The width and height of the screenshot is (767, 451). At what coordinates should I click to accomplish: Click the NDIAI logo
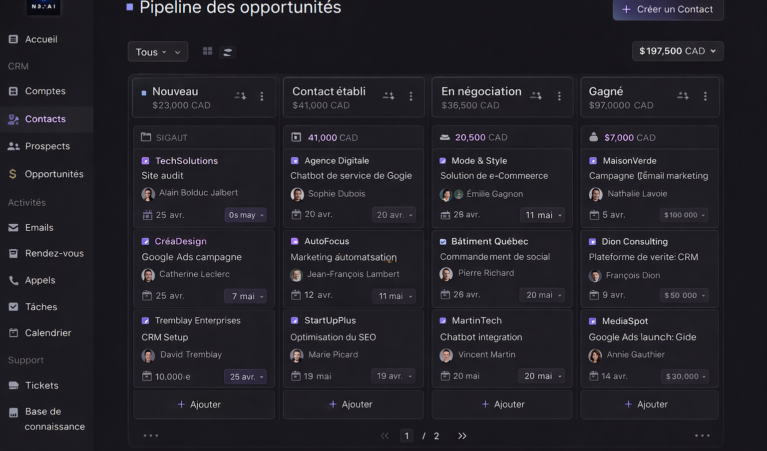click(x=43, y=7)
